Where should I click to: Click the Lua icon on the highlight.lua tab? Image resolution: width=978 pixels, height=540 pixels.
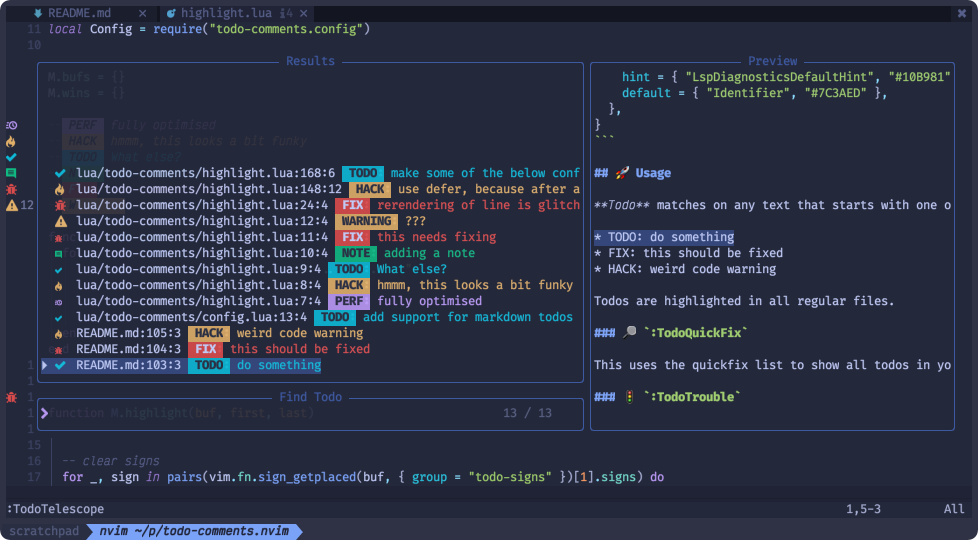[171, 13]
